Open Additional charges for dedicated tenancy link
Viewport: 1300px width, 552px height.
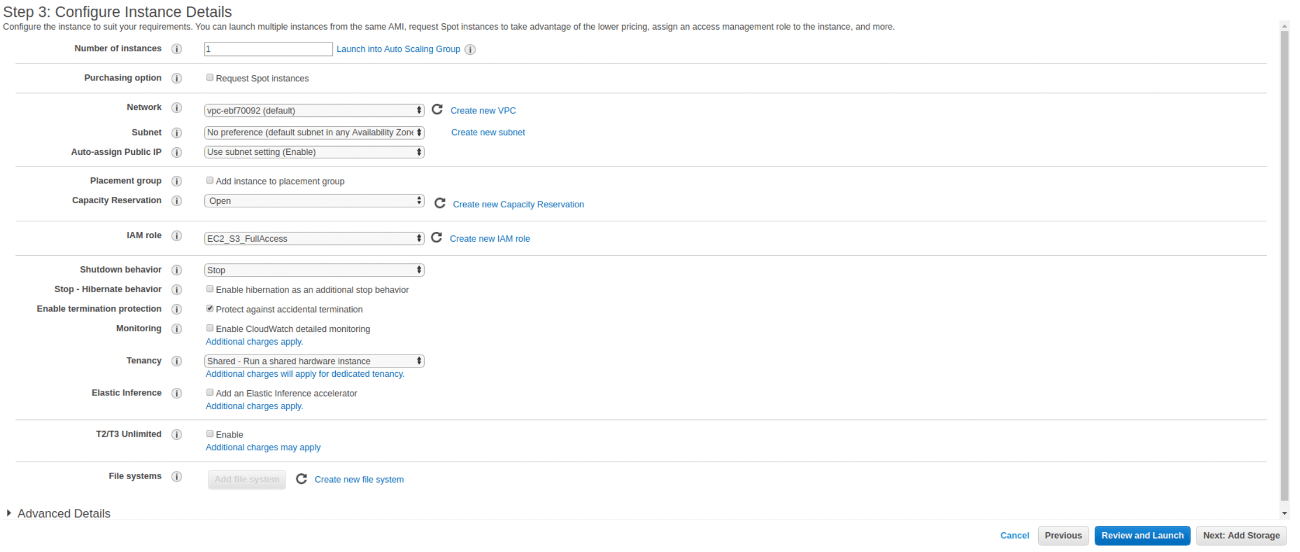[305, 374]
